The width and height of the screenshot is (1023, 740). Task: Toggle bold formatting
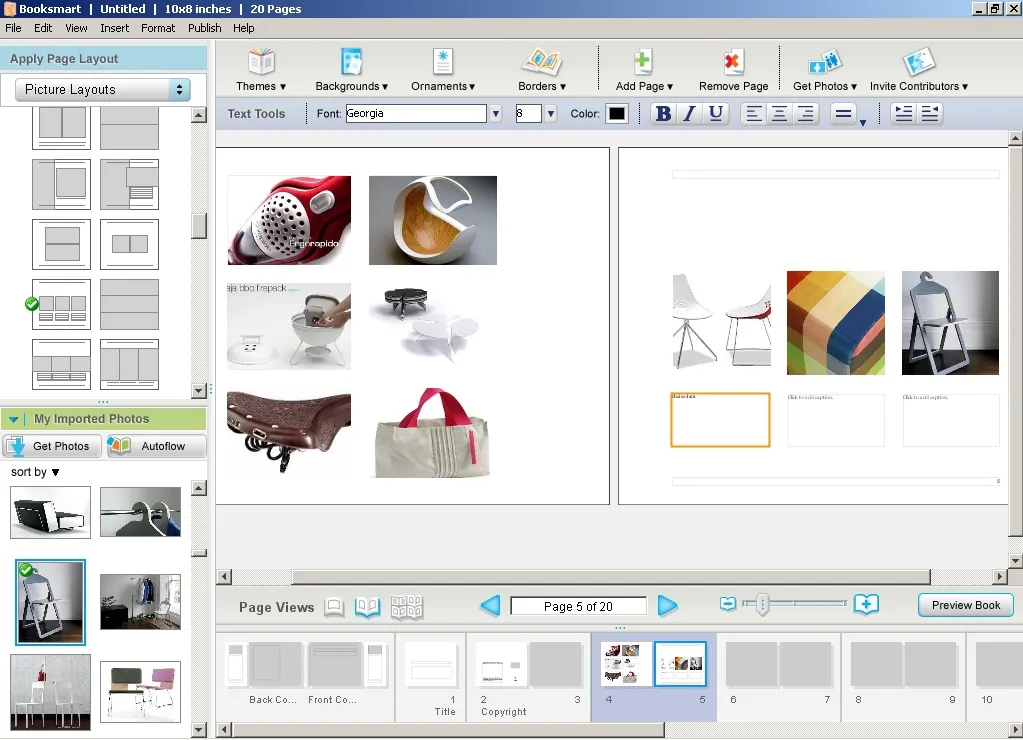pos(663,114)
